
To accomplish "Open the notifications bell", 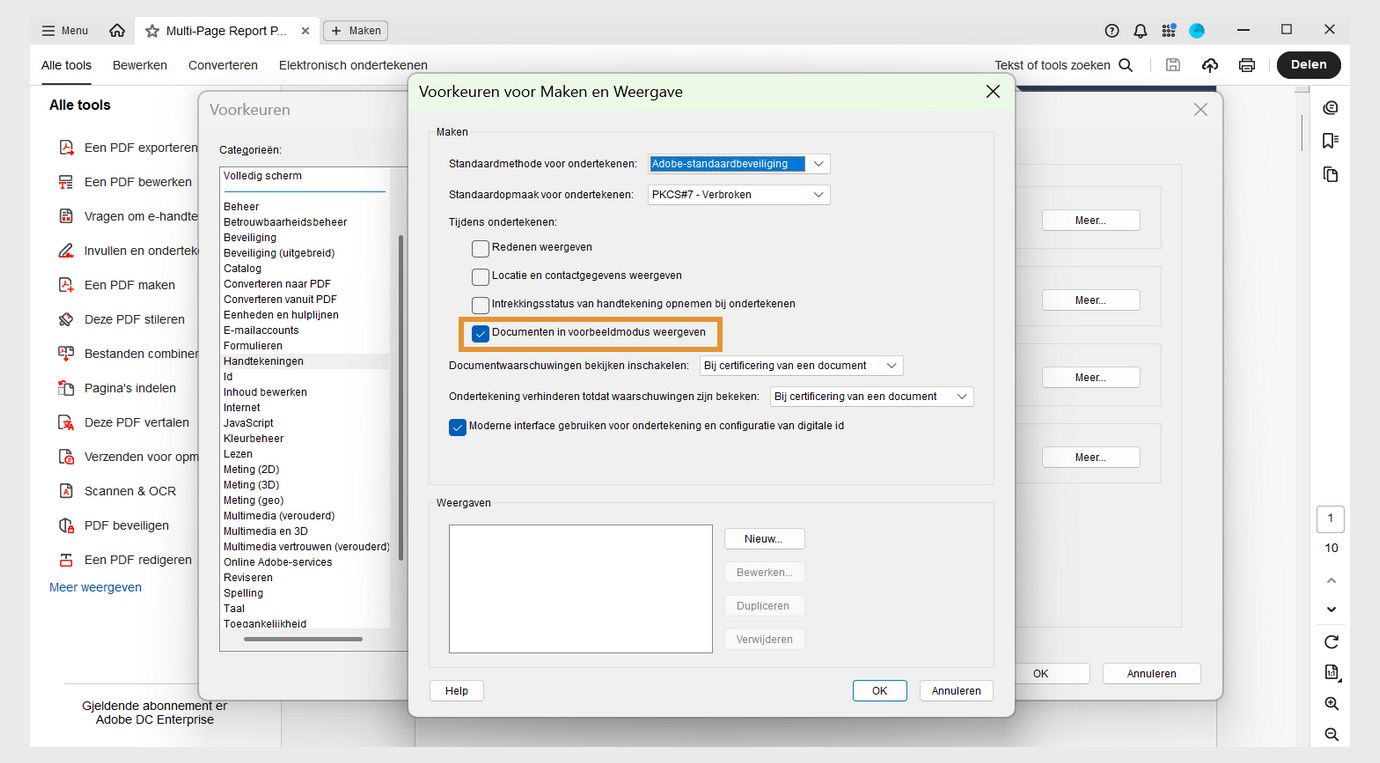I will tap(1140, 31).
